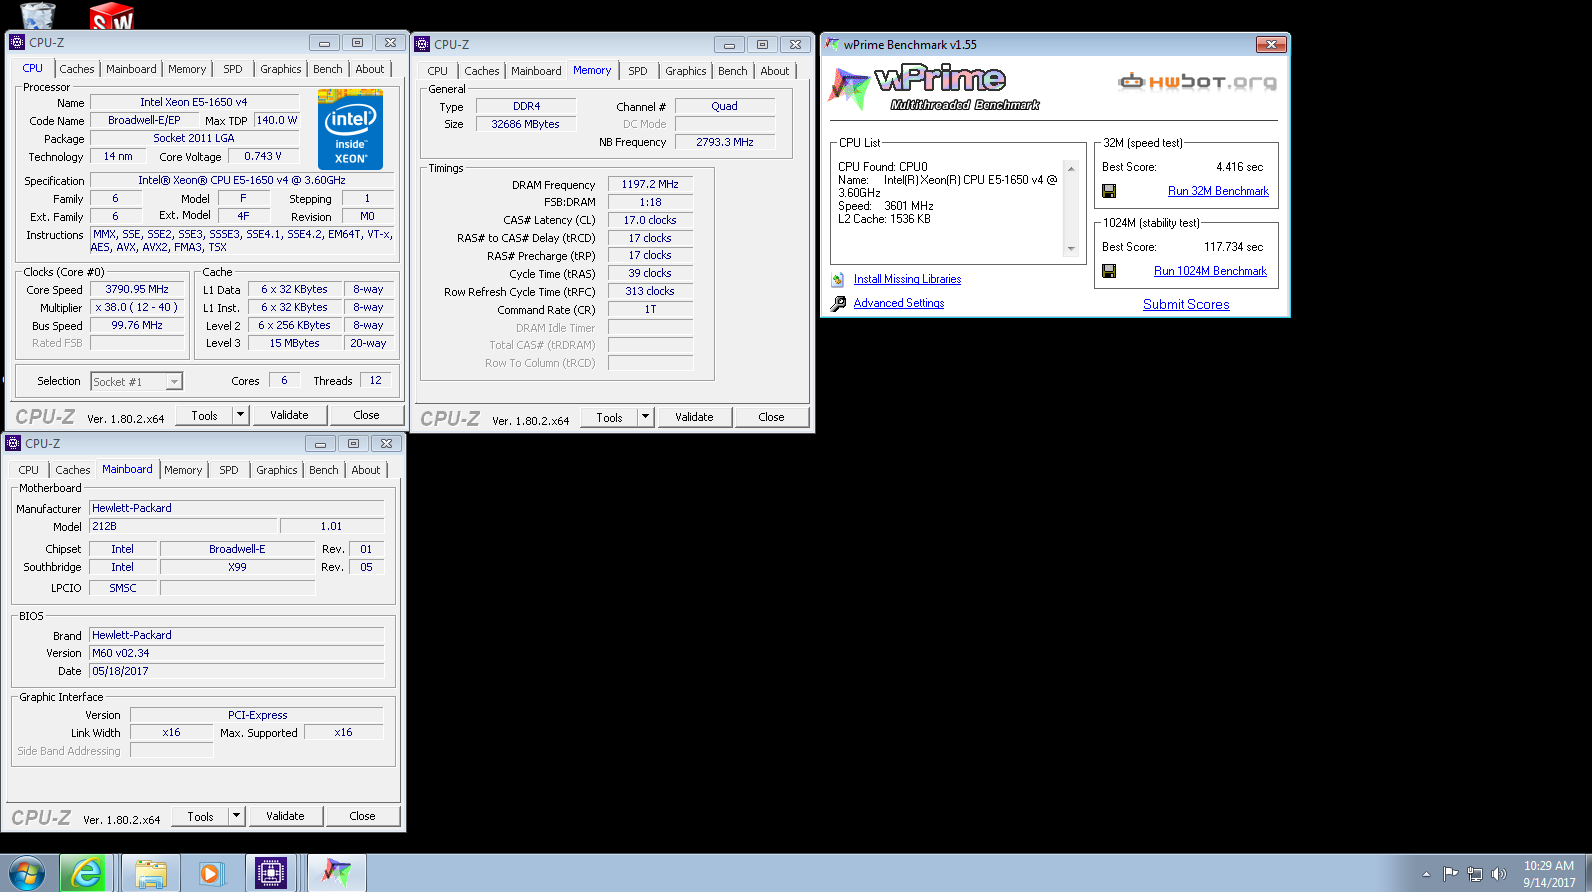Screen dimensions: 1592x892
Task: Open Graphics tab in Memory CPU-Z window
Action: coord(686,71)
